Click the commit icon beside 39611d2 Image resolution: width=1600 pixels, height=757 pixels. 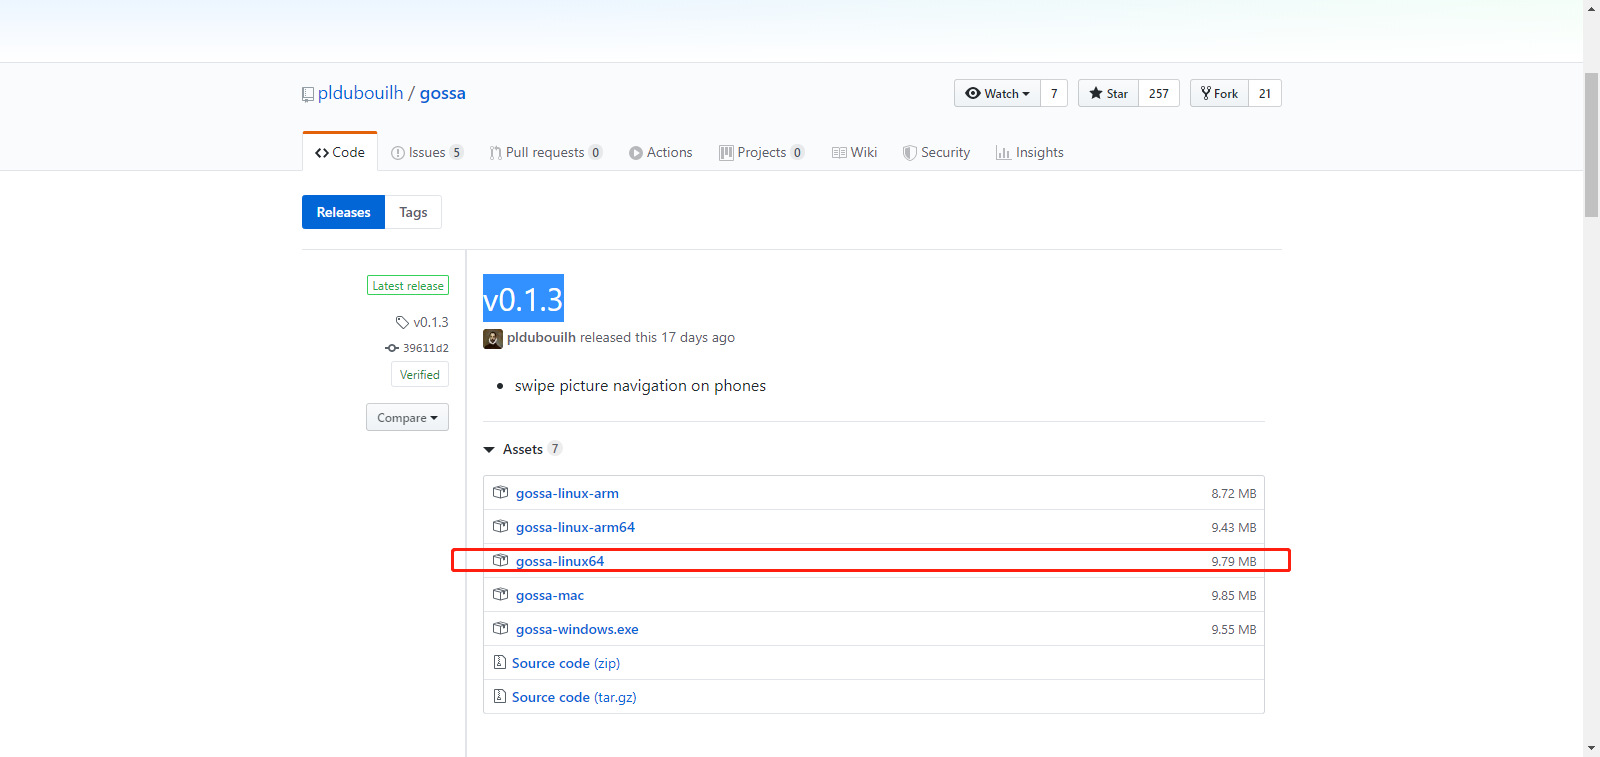coord(392,348)
